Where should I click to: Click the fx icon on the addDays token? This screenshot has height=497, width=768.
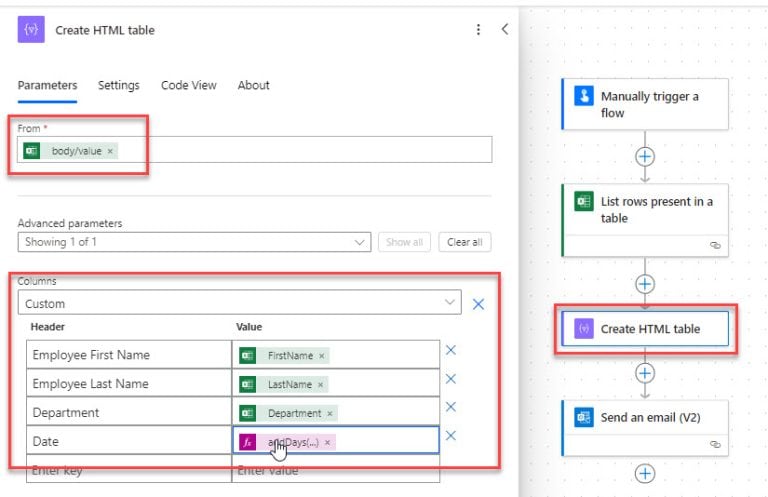pyautogui.click(x=247, y=442)
